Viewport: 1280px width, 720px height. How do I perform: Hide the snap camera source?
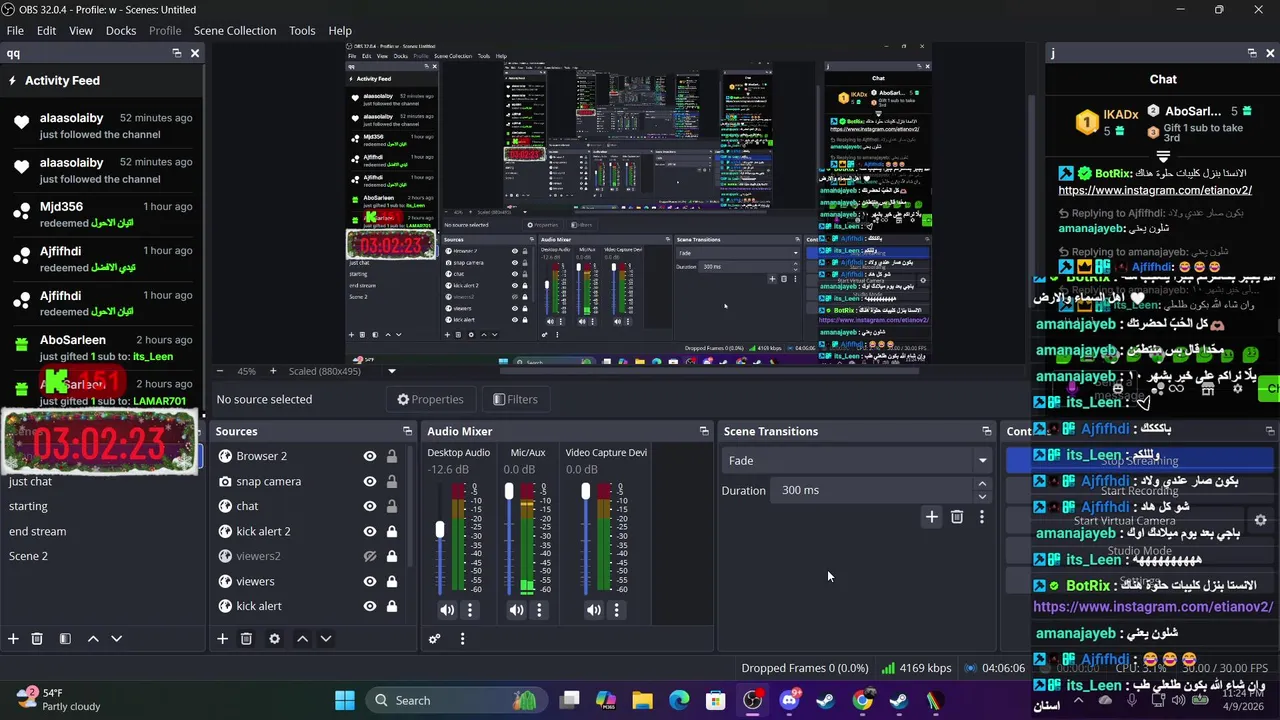(370, 481)
